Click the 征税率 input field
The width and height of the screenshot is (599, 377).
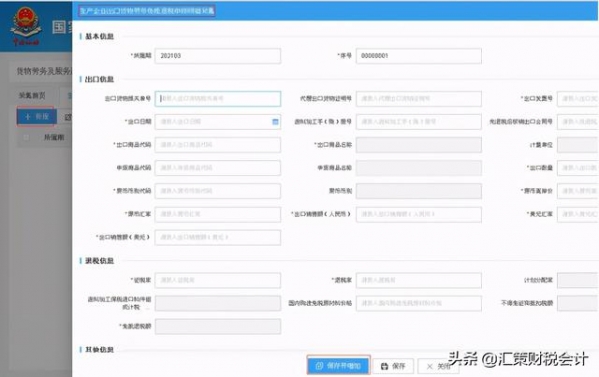(x=218, y=280)
